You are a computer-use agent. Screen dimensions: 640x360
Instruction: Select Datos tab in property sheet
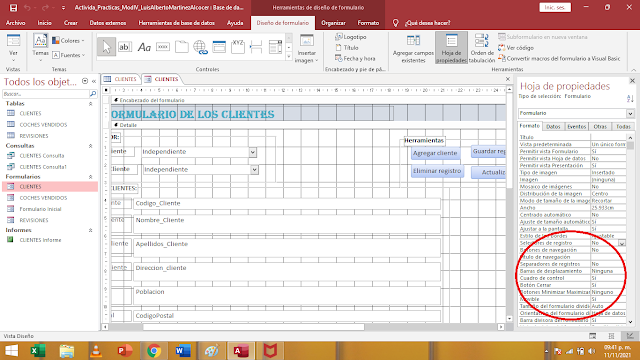553,127
